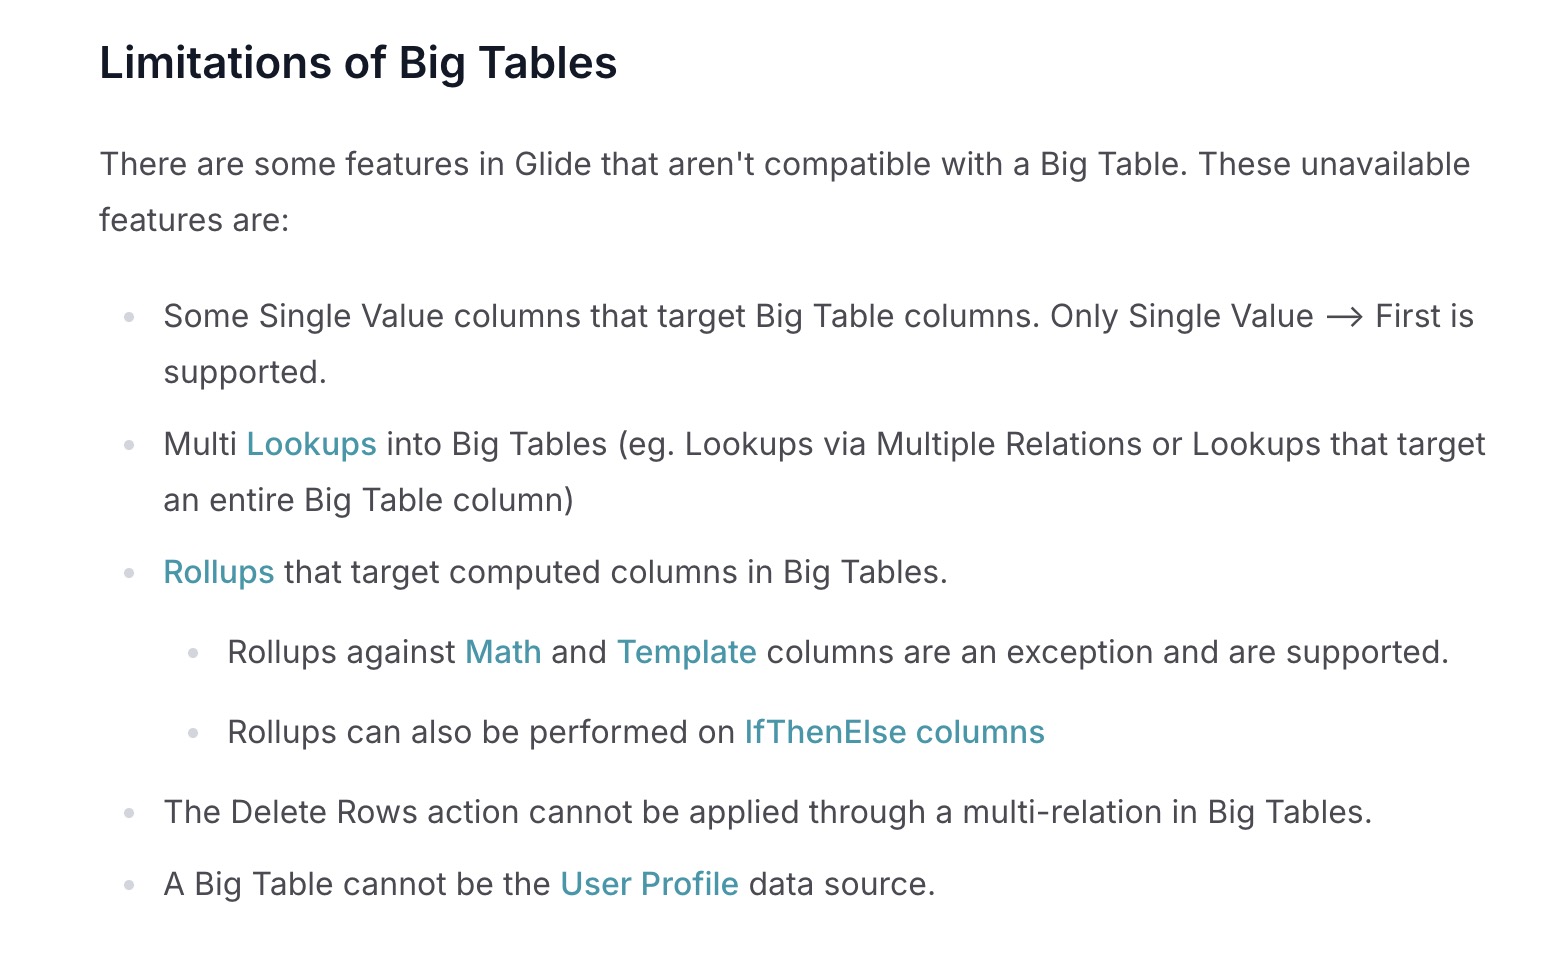Visit the IfThenElse columns link
This screenshot has height=976, width=1552.
(x=894, y=731)
